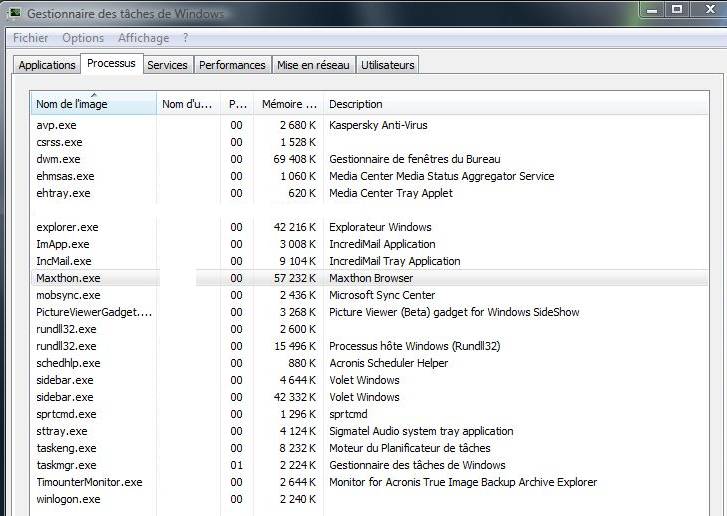
Task: Select the mobsync.exe process
Action: pyautogui.click(x=370, y=295)
